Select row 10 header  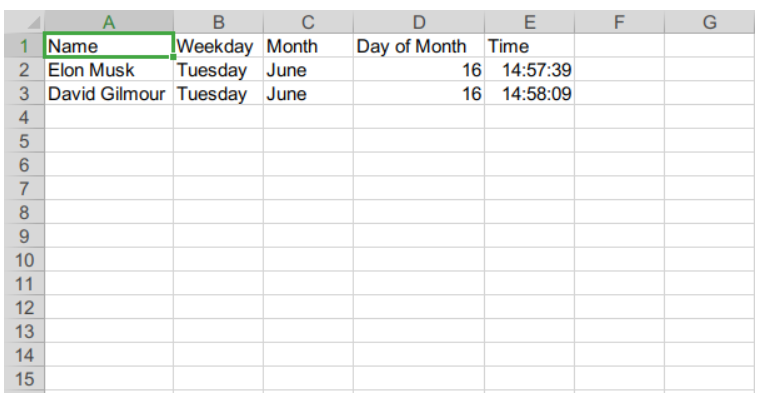pos(25,260)
